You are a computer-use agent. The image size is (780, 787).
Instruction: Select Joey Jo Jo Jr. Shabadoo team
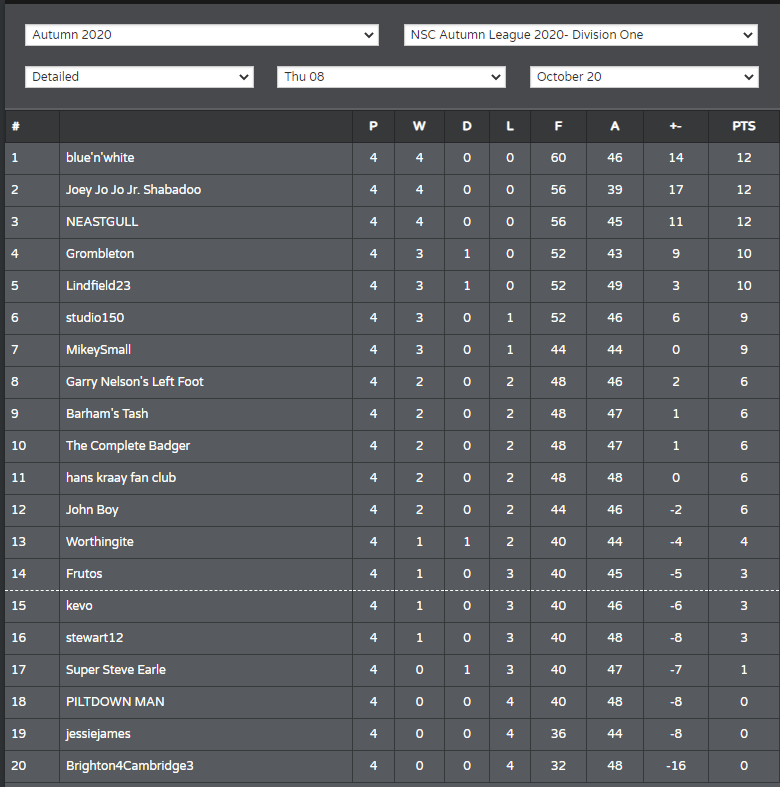[134, 190]
